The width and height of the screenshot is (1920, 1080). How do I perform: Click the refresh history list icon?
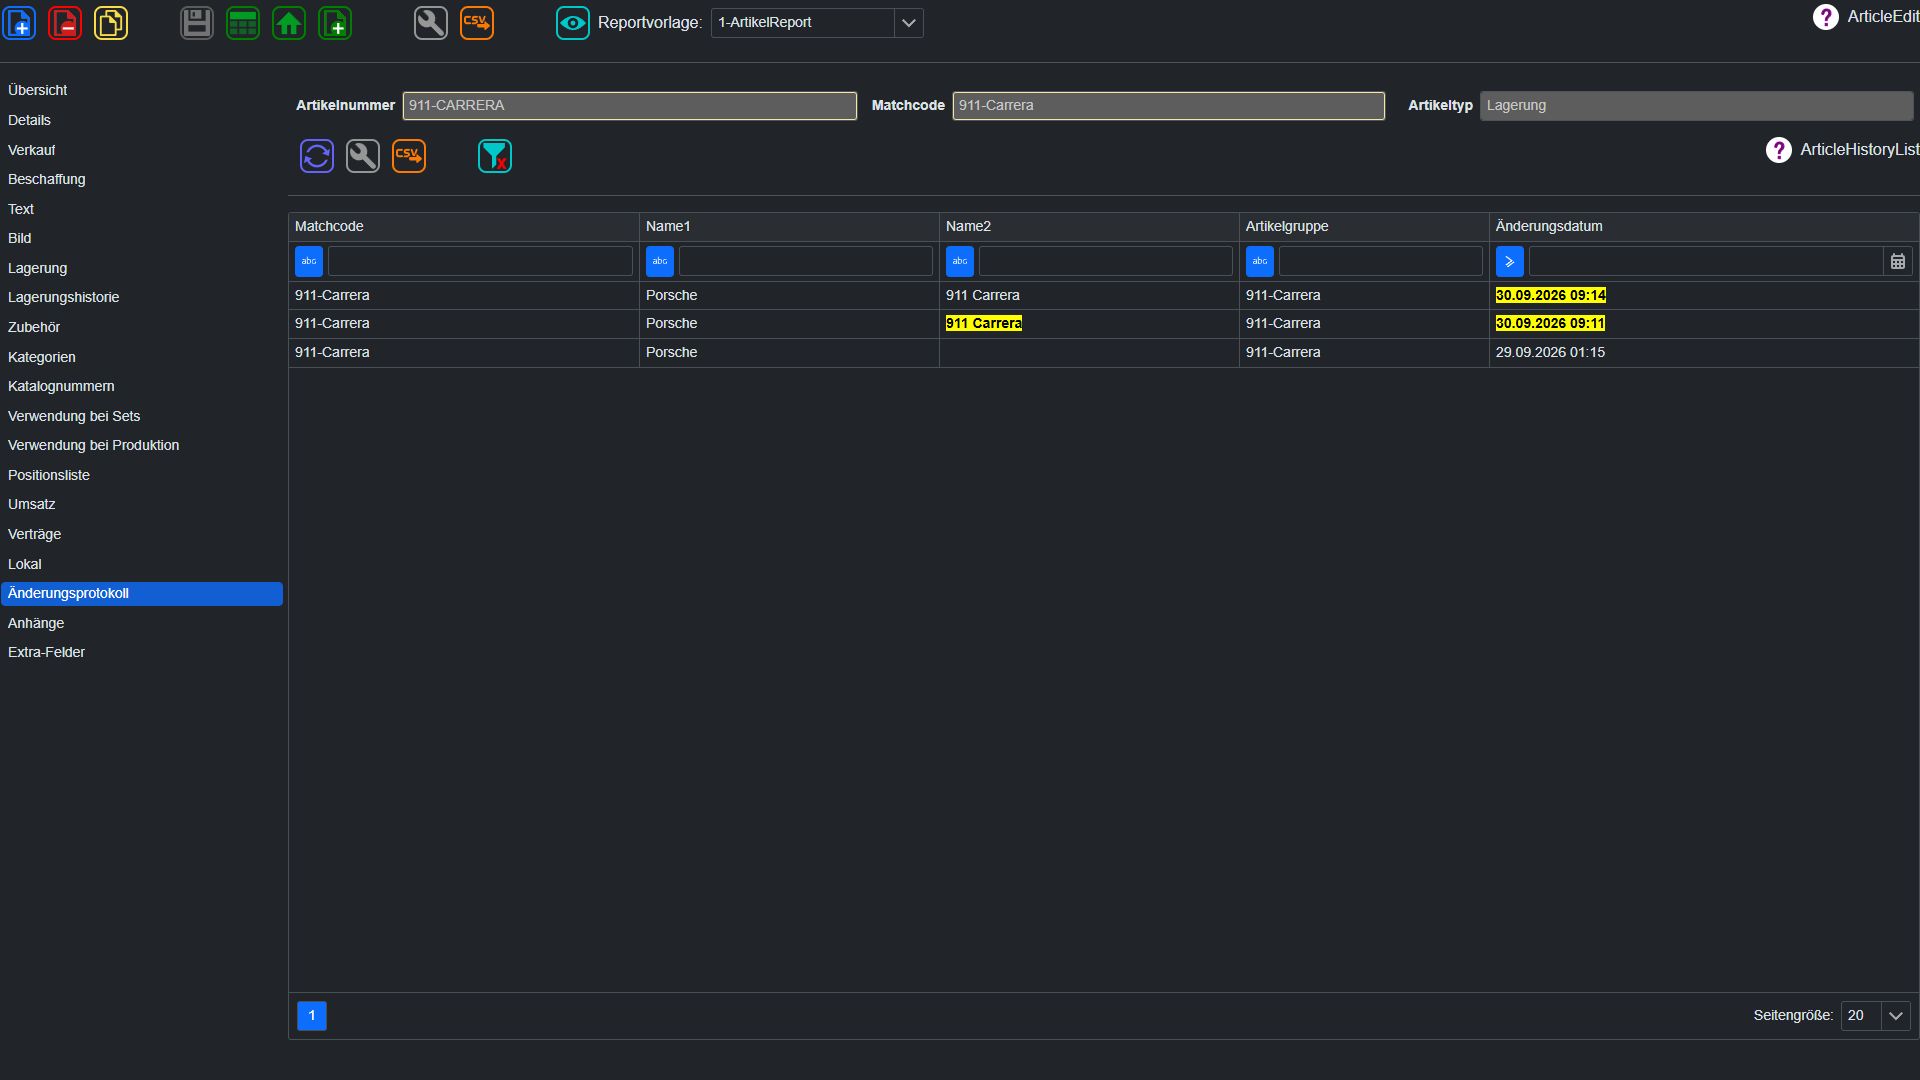click(317, 156)
